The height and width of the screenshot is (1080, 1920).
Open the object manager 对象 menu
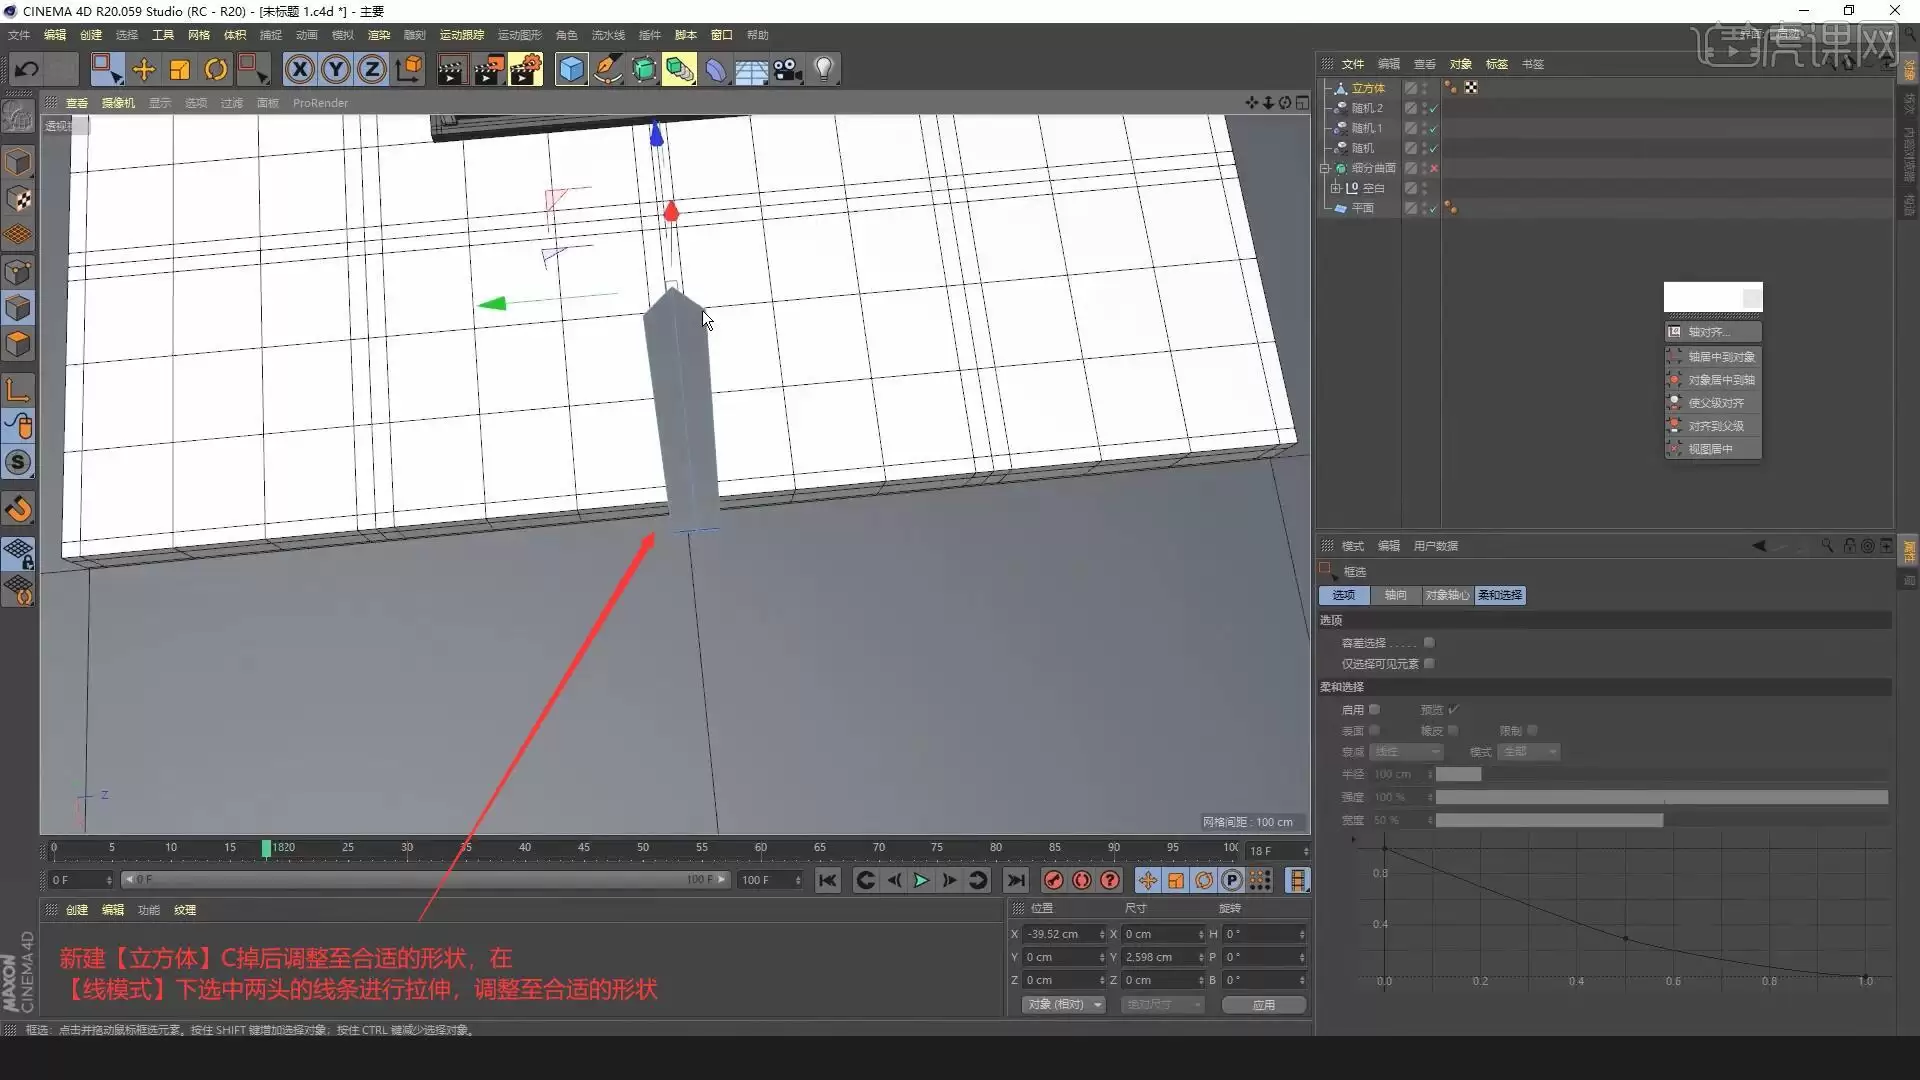click(1461, 64)
